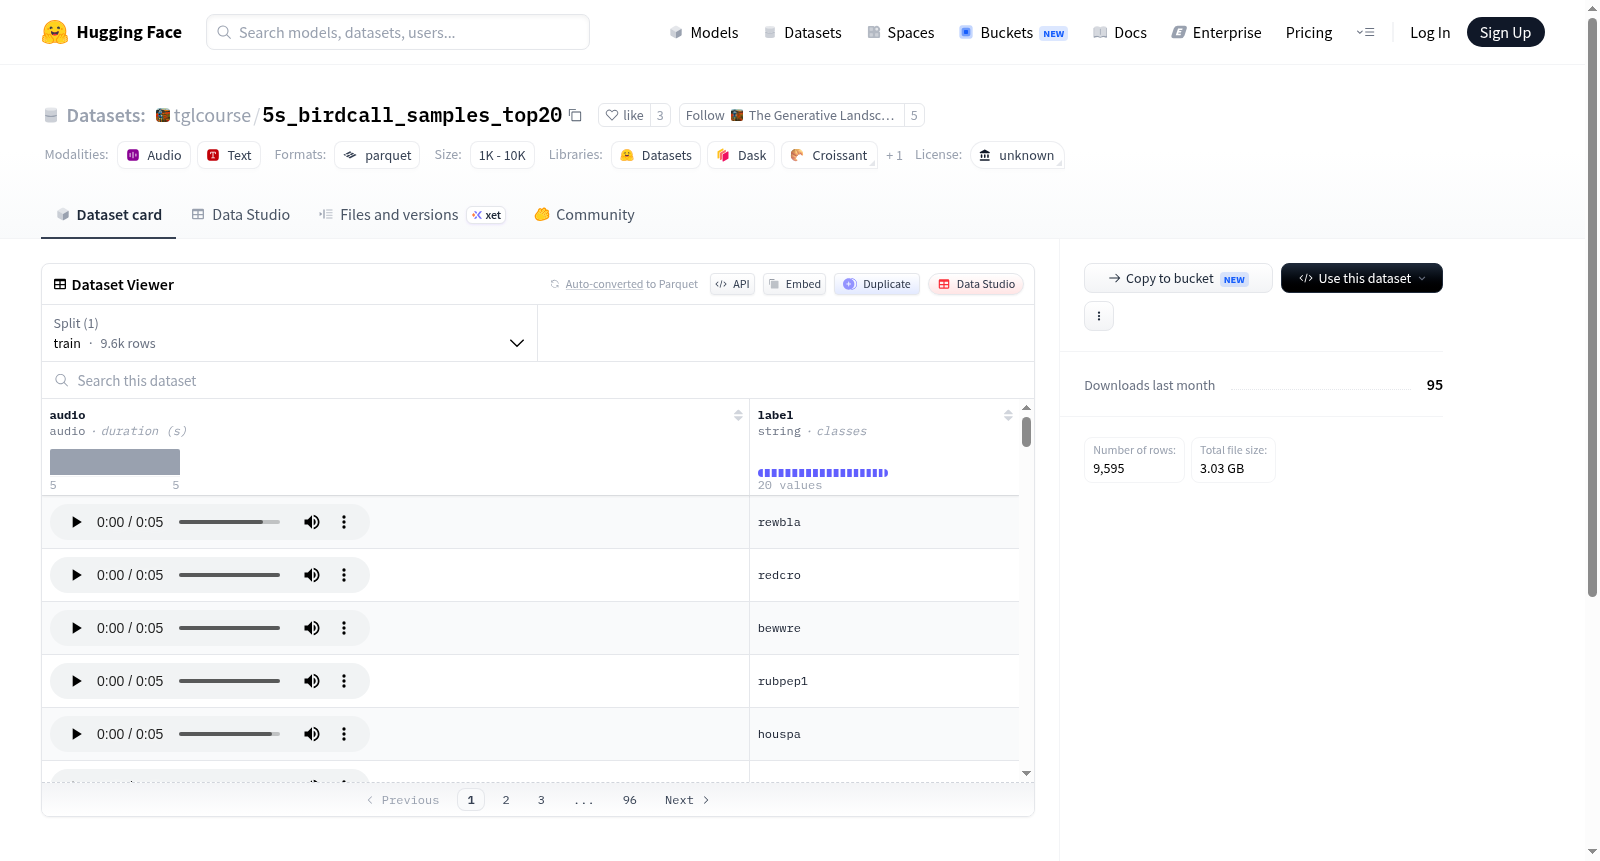Open Data Studio from the viewer header
This screenshot has width=1600, height=861.
[x=976, y=284]
